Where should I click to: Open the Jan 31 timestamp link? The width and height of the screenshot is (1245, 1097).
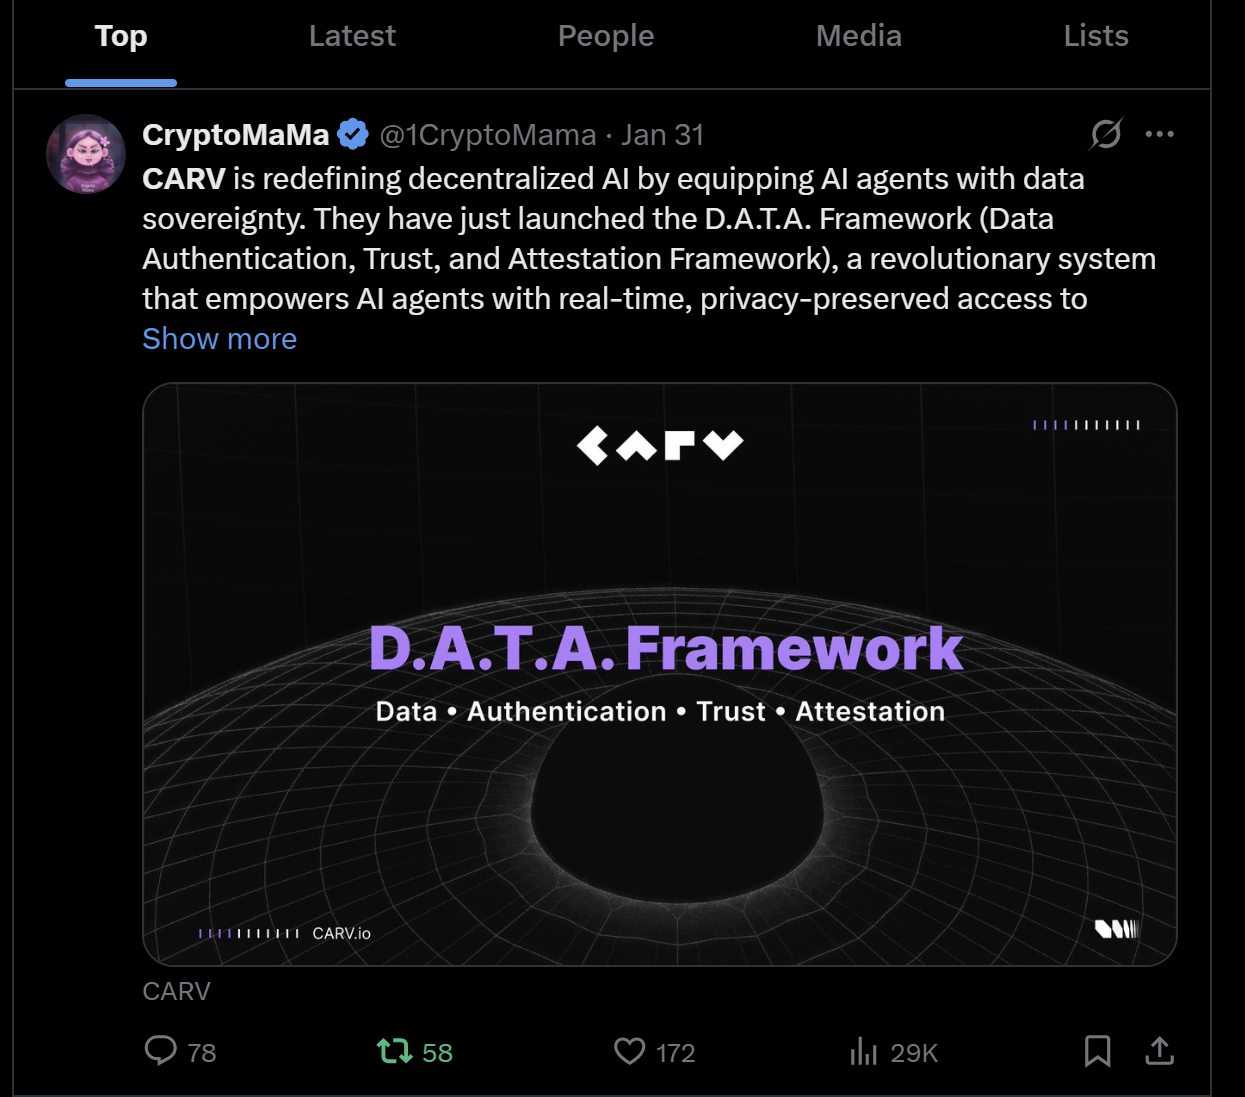662,135
